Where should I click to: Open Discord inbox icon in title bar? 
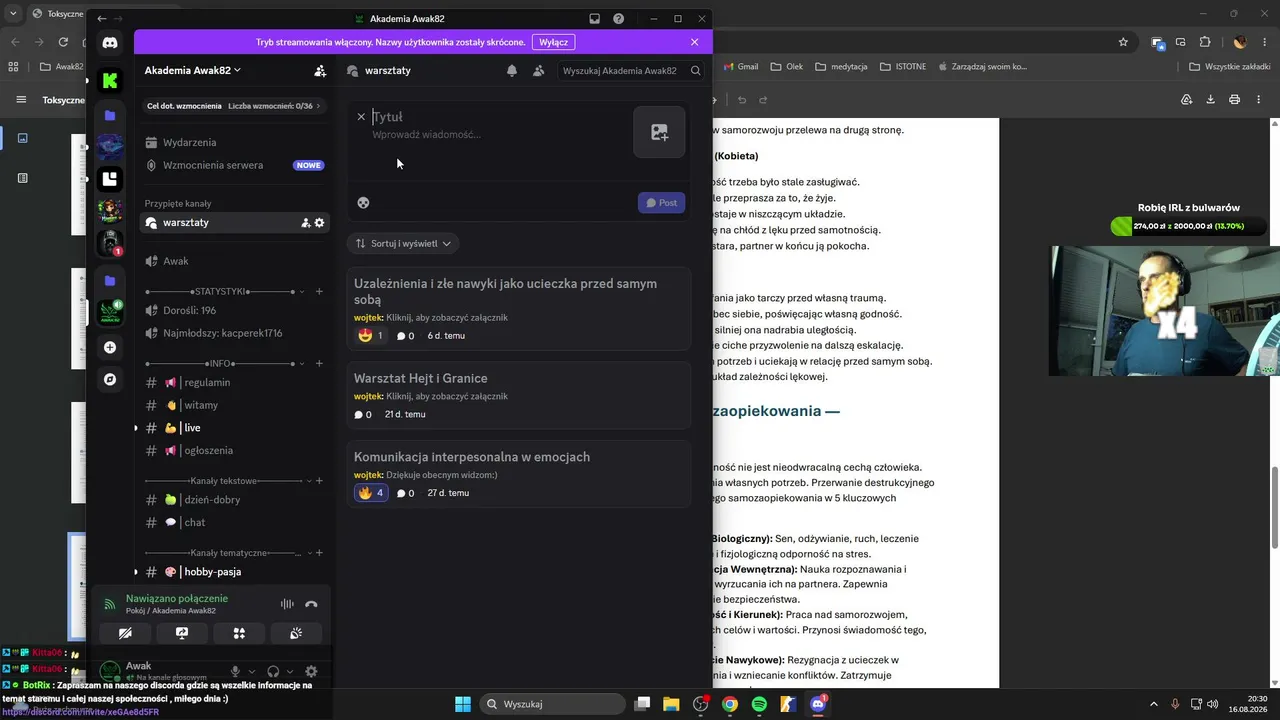[x=594, y=18]
